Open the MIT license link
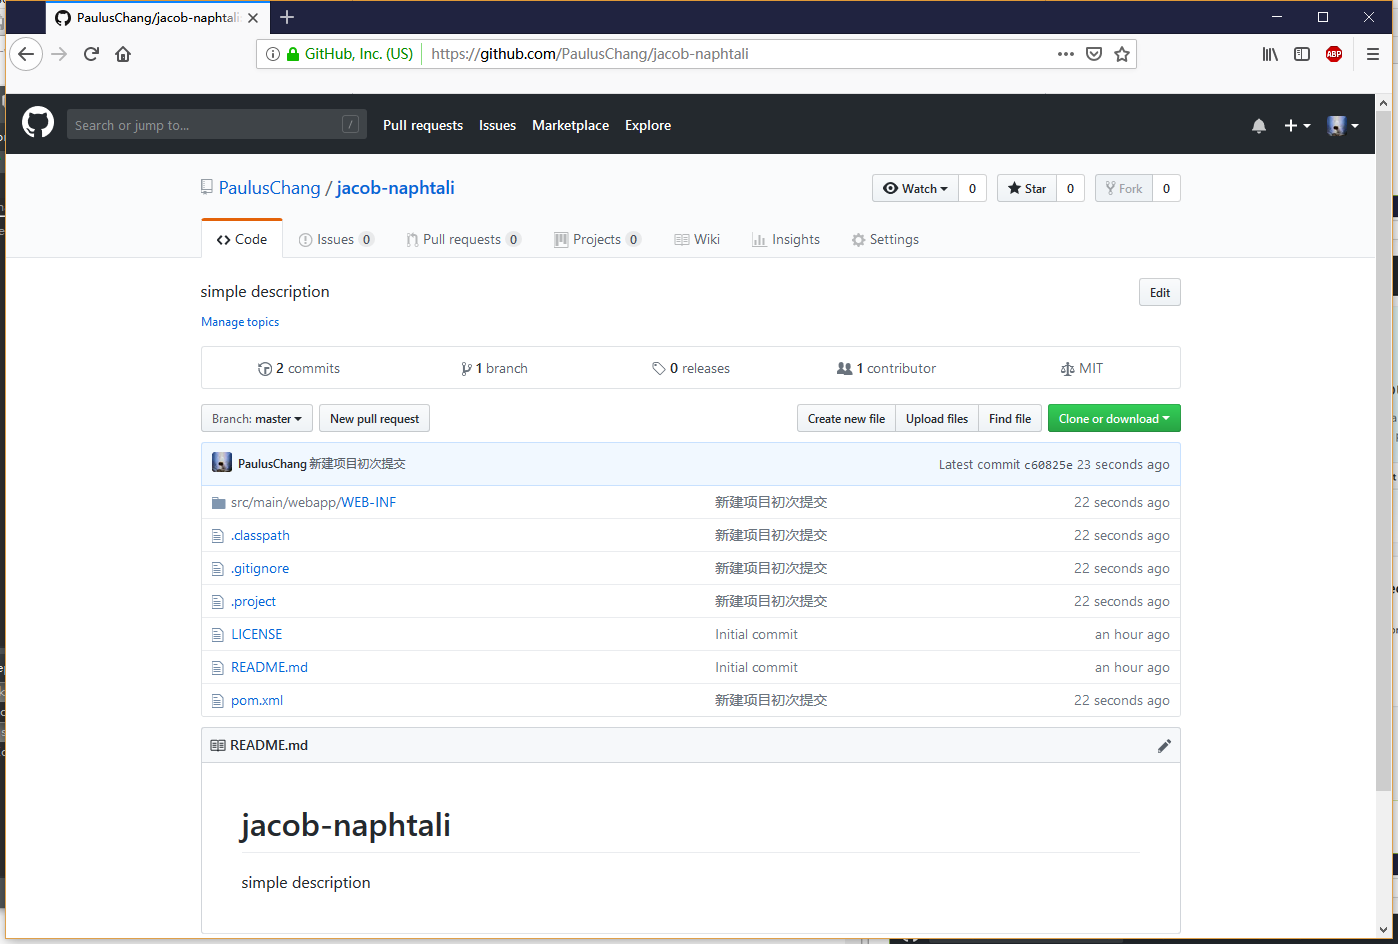 click(x=1082, y=369)
